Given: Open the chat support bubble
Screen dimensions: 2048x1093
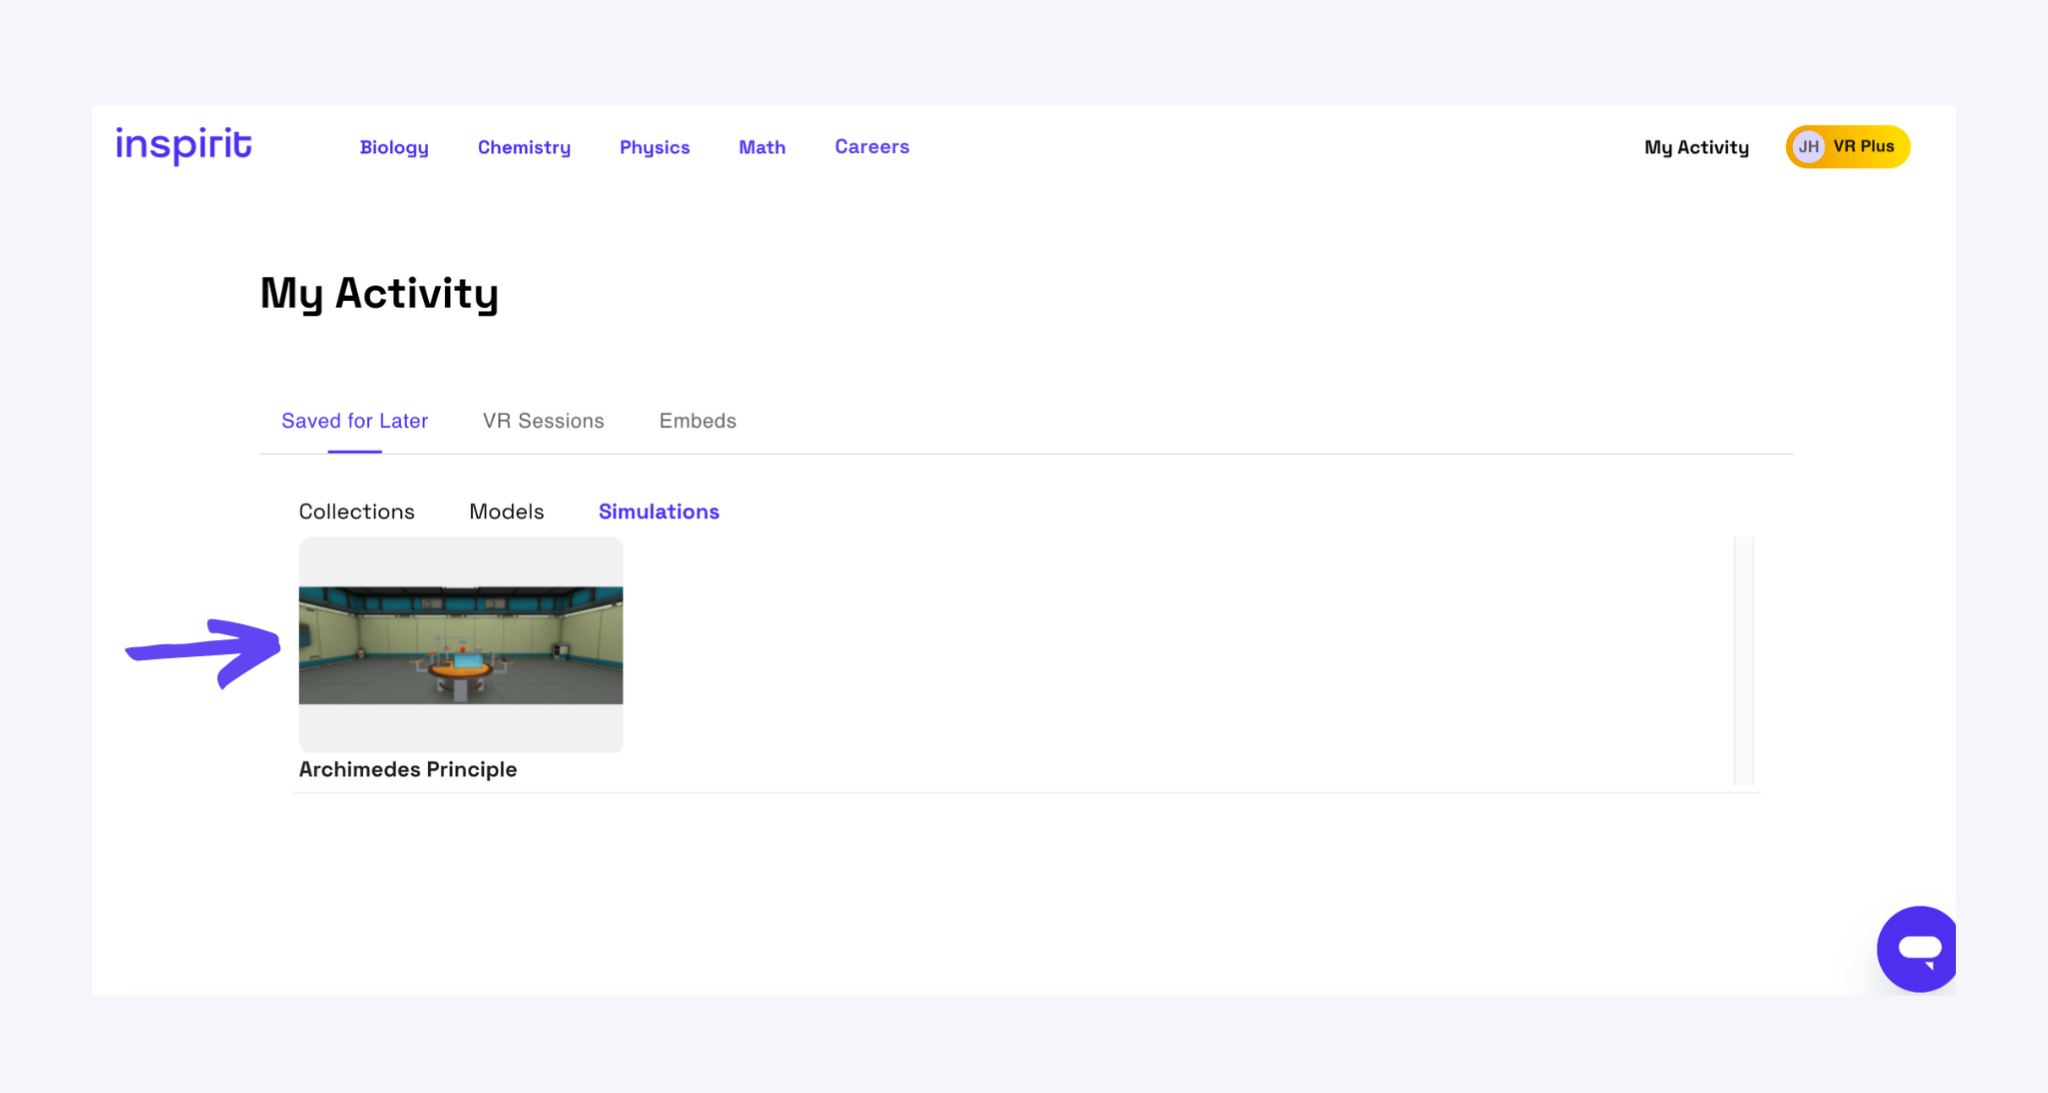Looking at the screenshot, I should [1917, 949].
